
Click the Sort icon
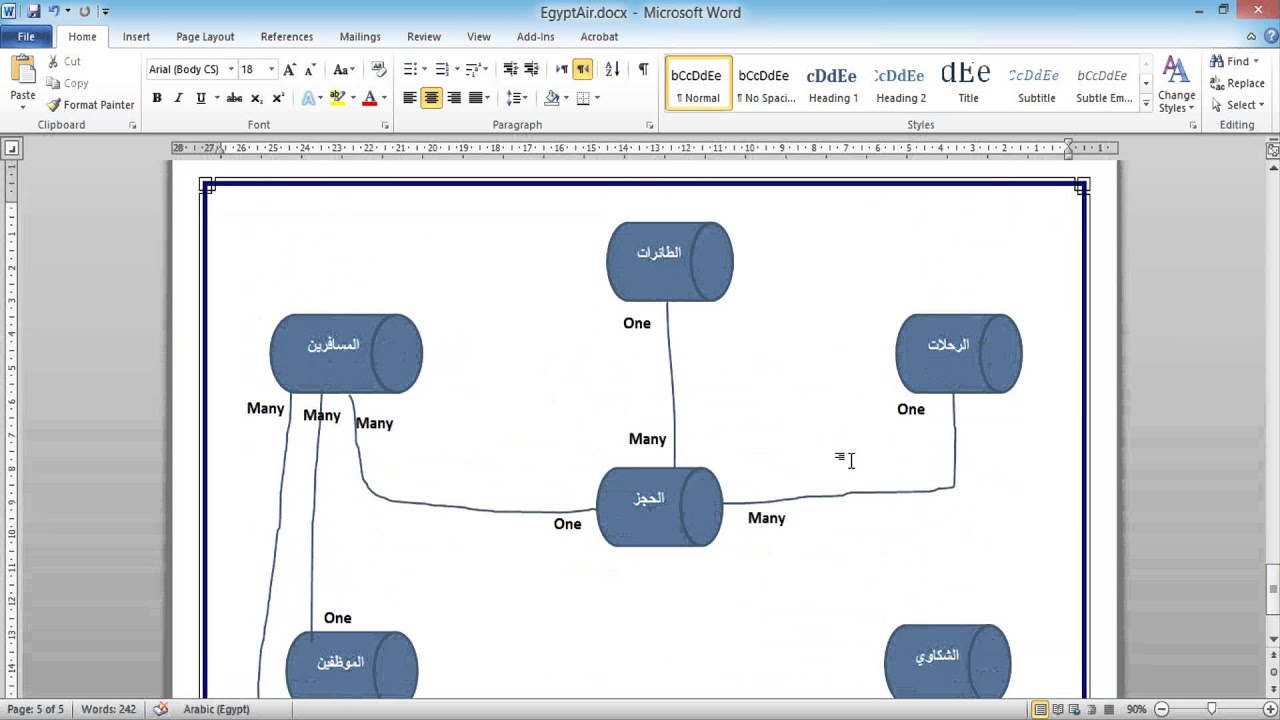coord(612,70)
